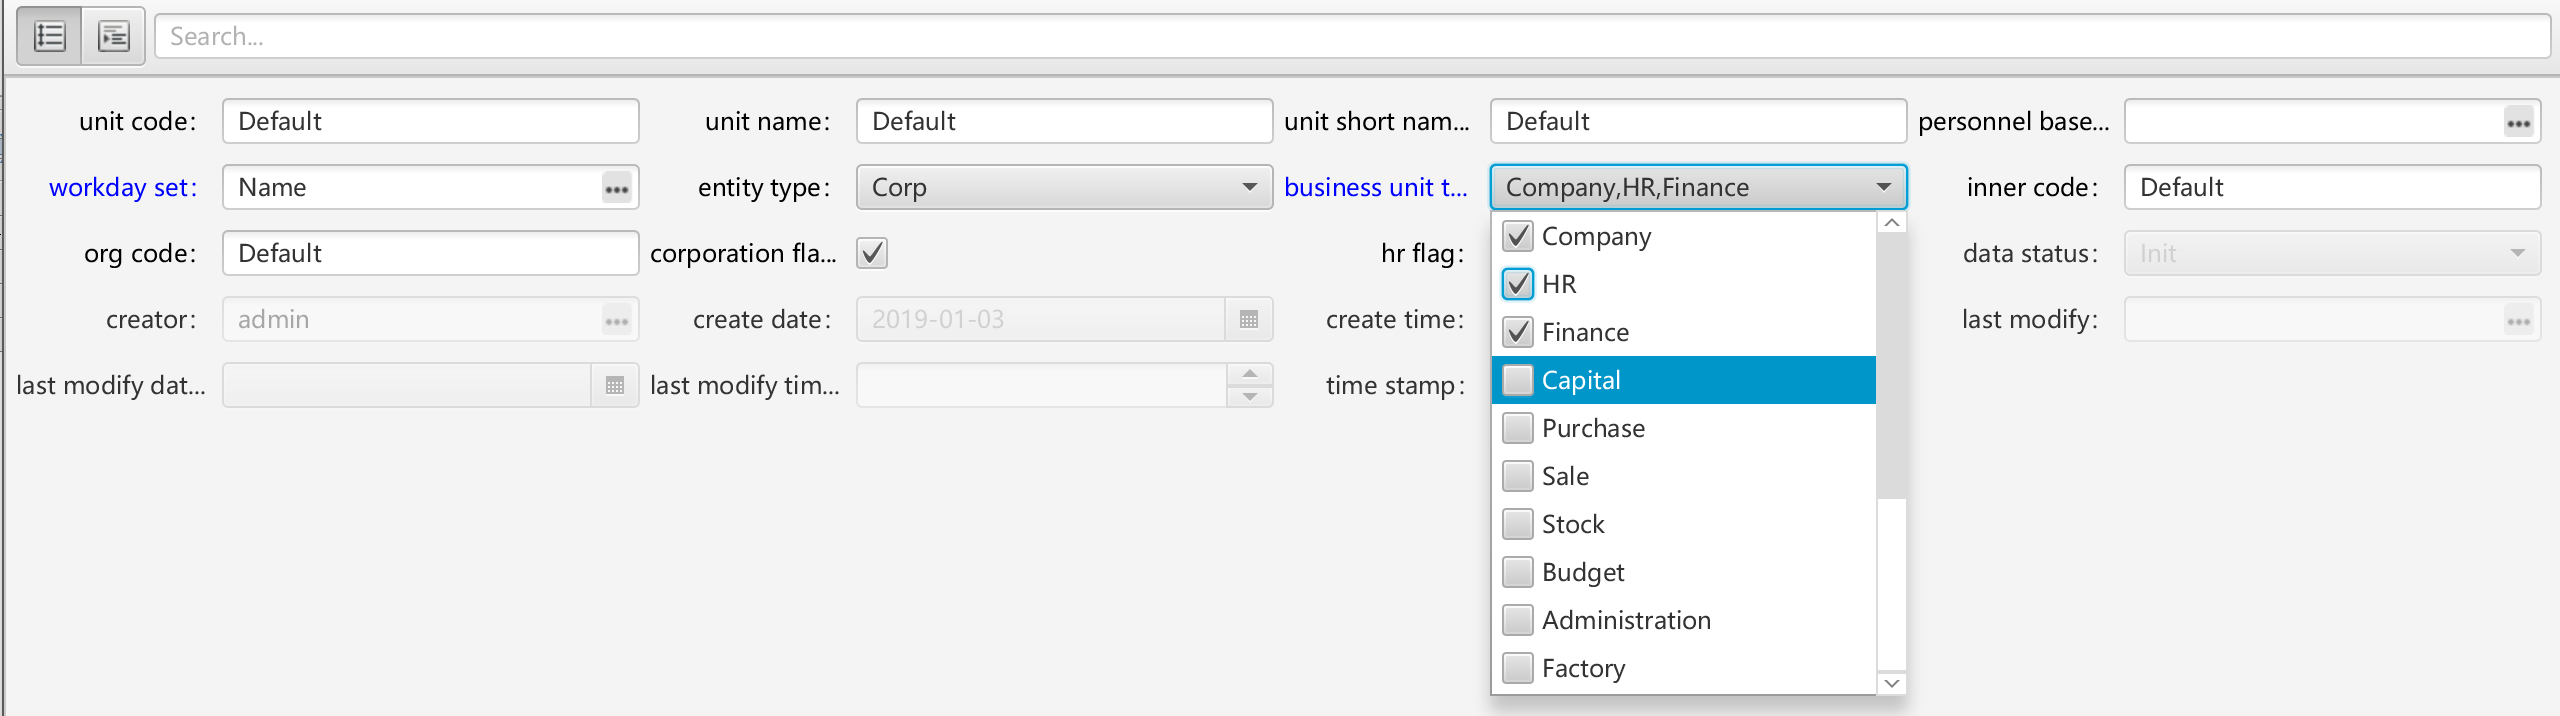Click the unit short name field
The image size is (2560, 716).
click(x=1698, y=121)
